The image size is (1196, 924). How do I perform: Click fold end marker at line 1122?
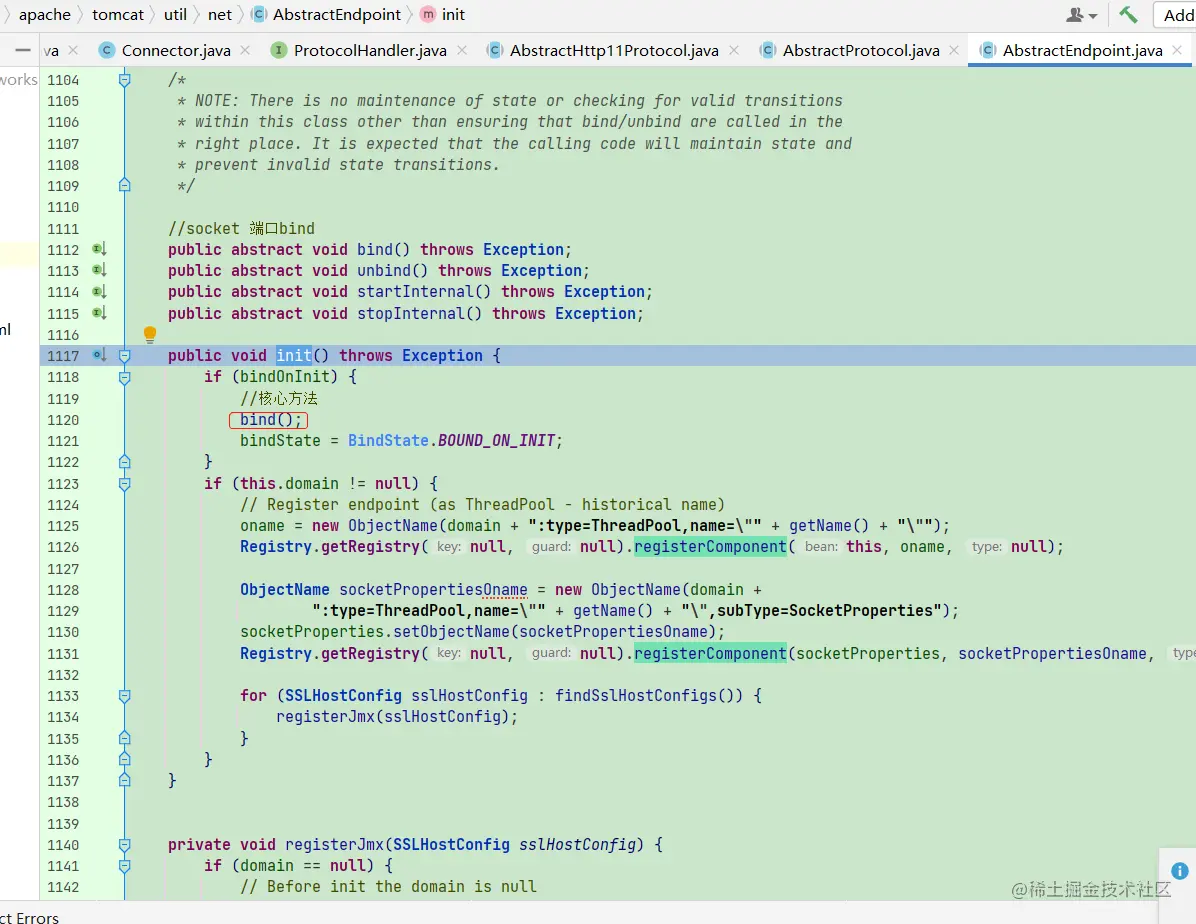coord(124,462)
